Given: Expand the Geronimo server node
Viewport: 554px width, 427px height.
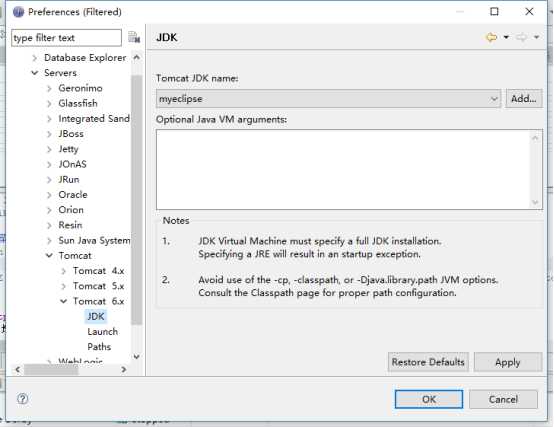Looking at the screenshot, I should tap(49, 88).
